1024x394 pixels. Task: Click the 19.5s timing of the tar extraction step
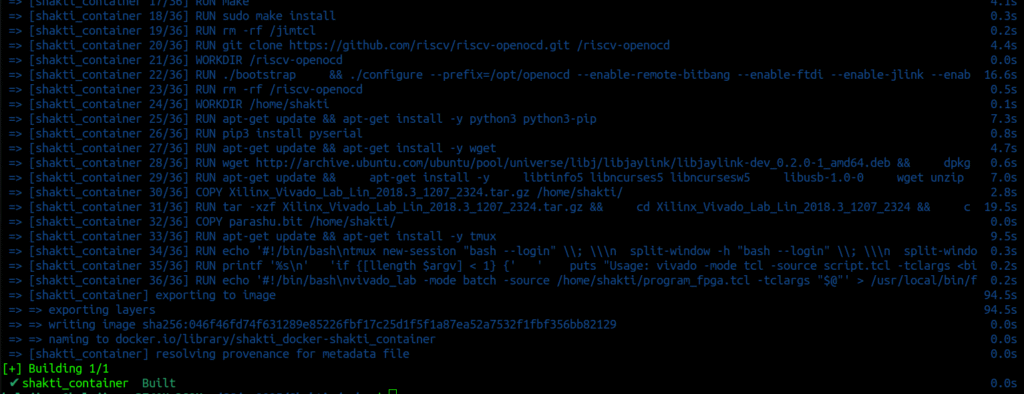coord(1000,206)
